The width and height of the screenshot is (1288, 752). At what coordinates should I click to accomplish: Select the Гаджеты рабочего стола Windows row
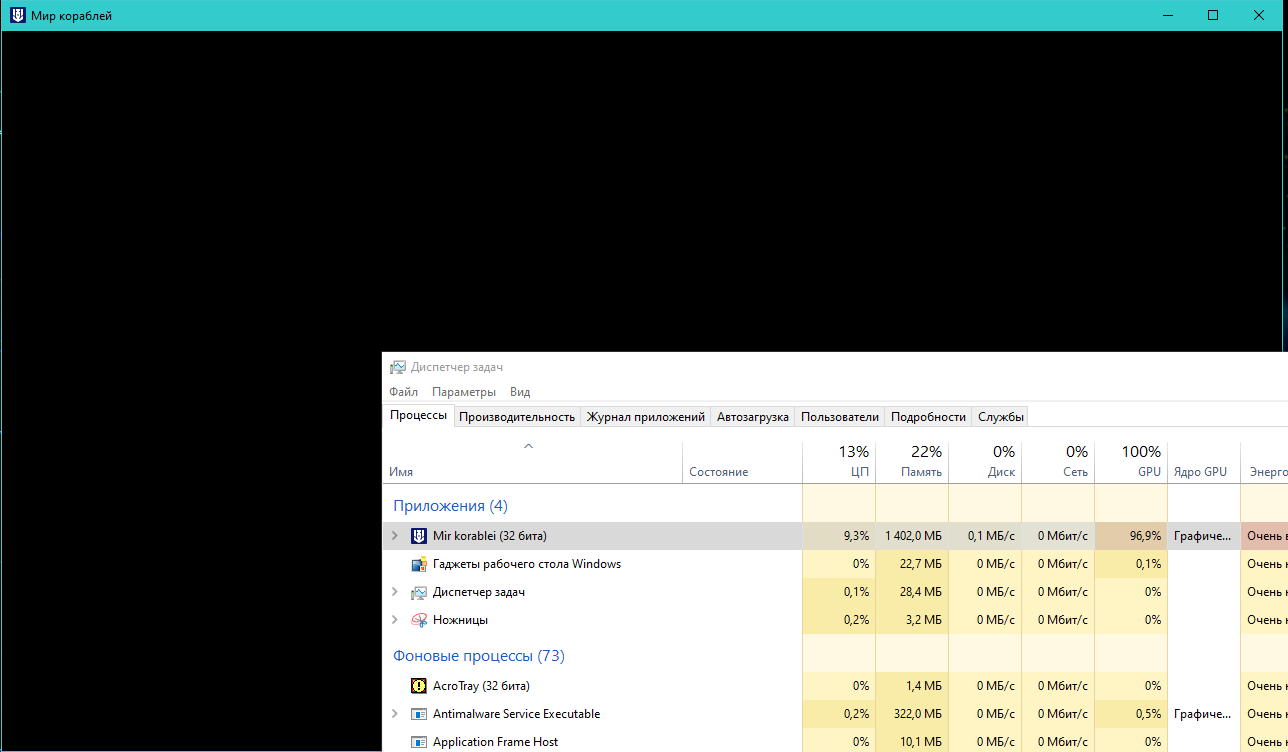(835, 564)
